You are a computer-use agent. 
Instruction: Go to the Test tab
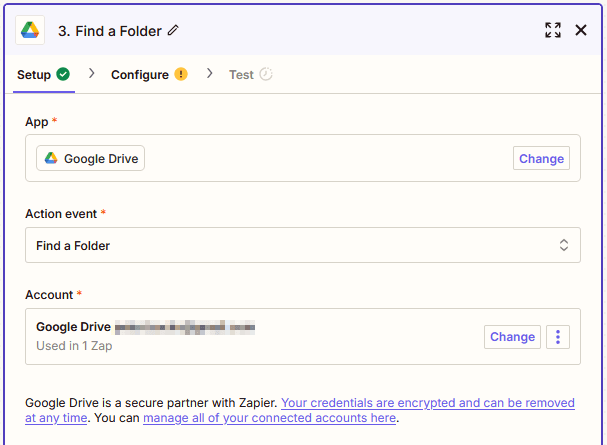[x=250, y=74]
